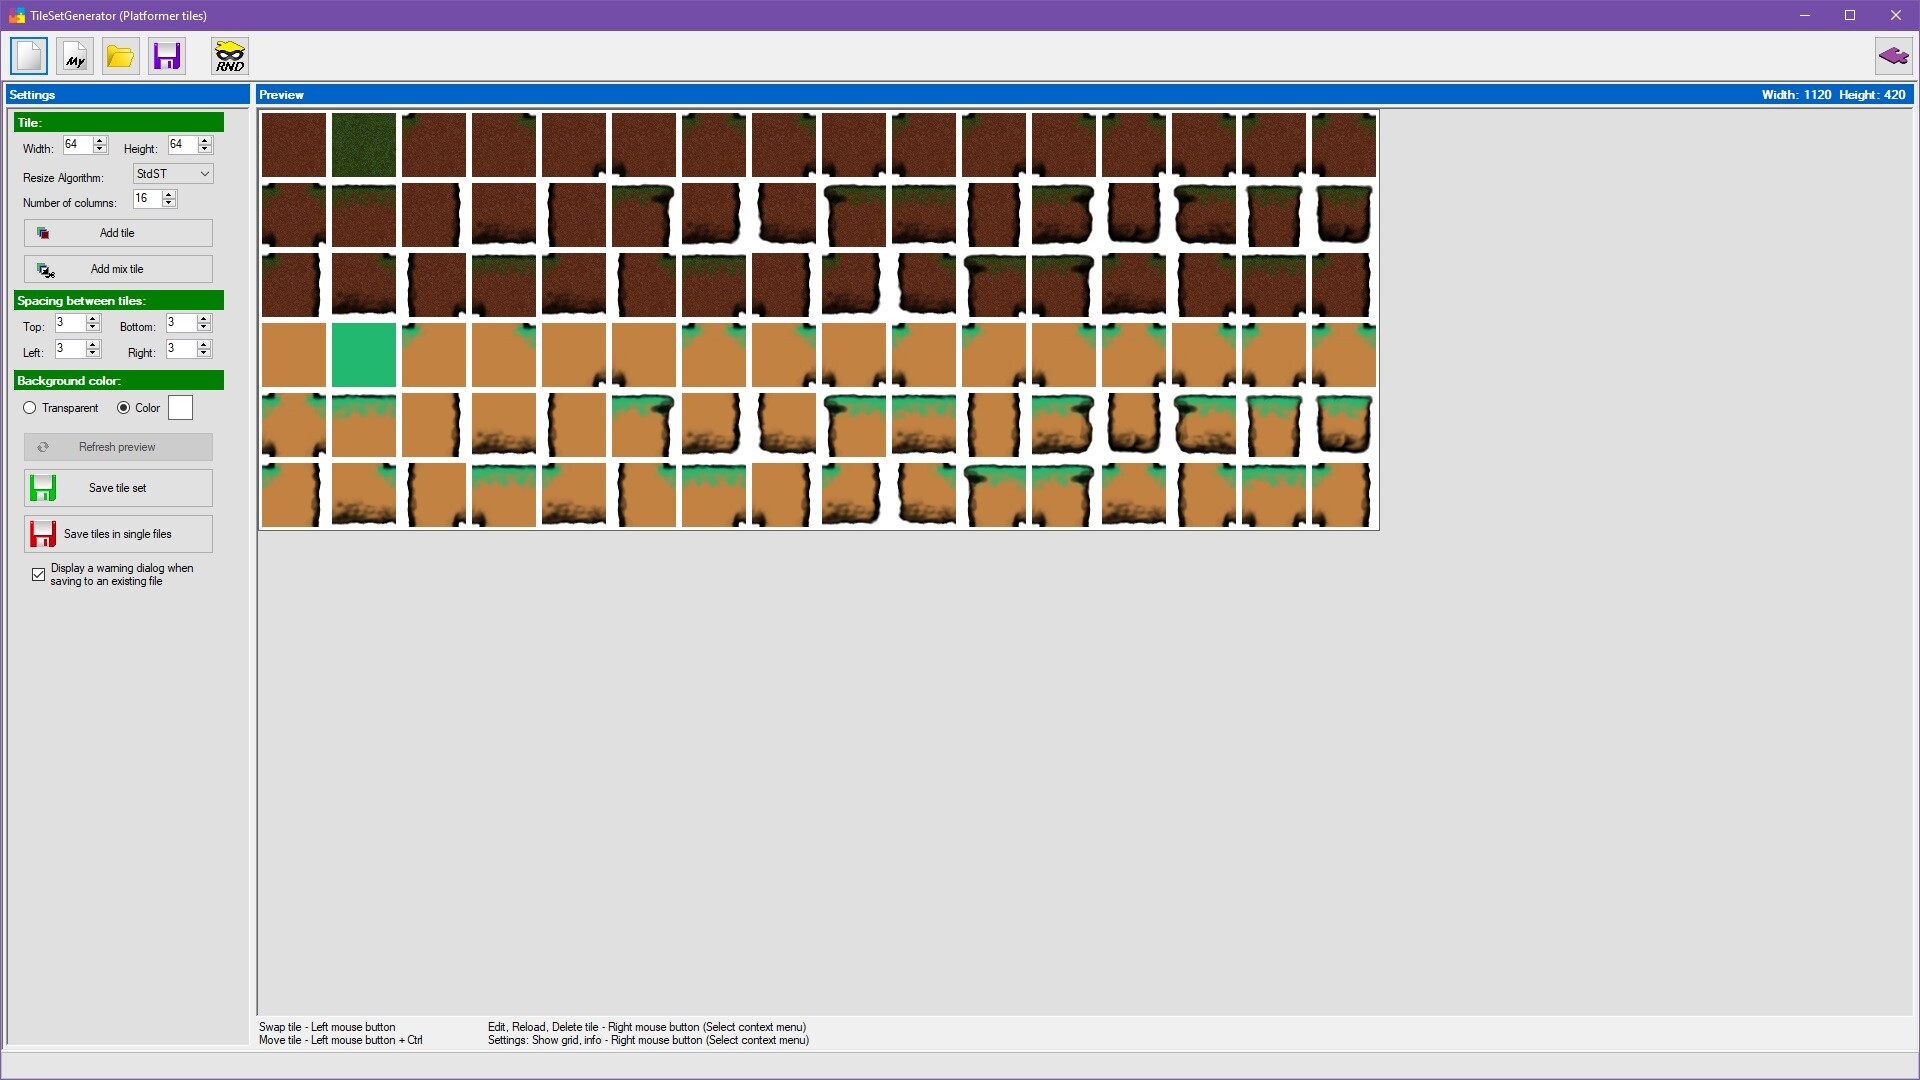Uncheck the warning dialog when saving checkbox
Screen dimensions: 1920x1080
click(37, 574)
